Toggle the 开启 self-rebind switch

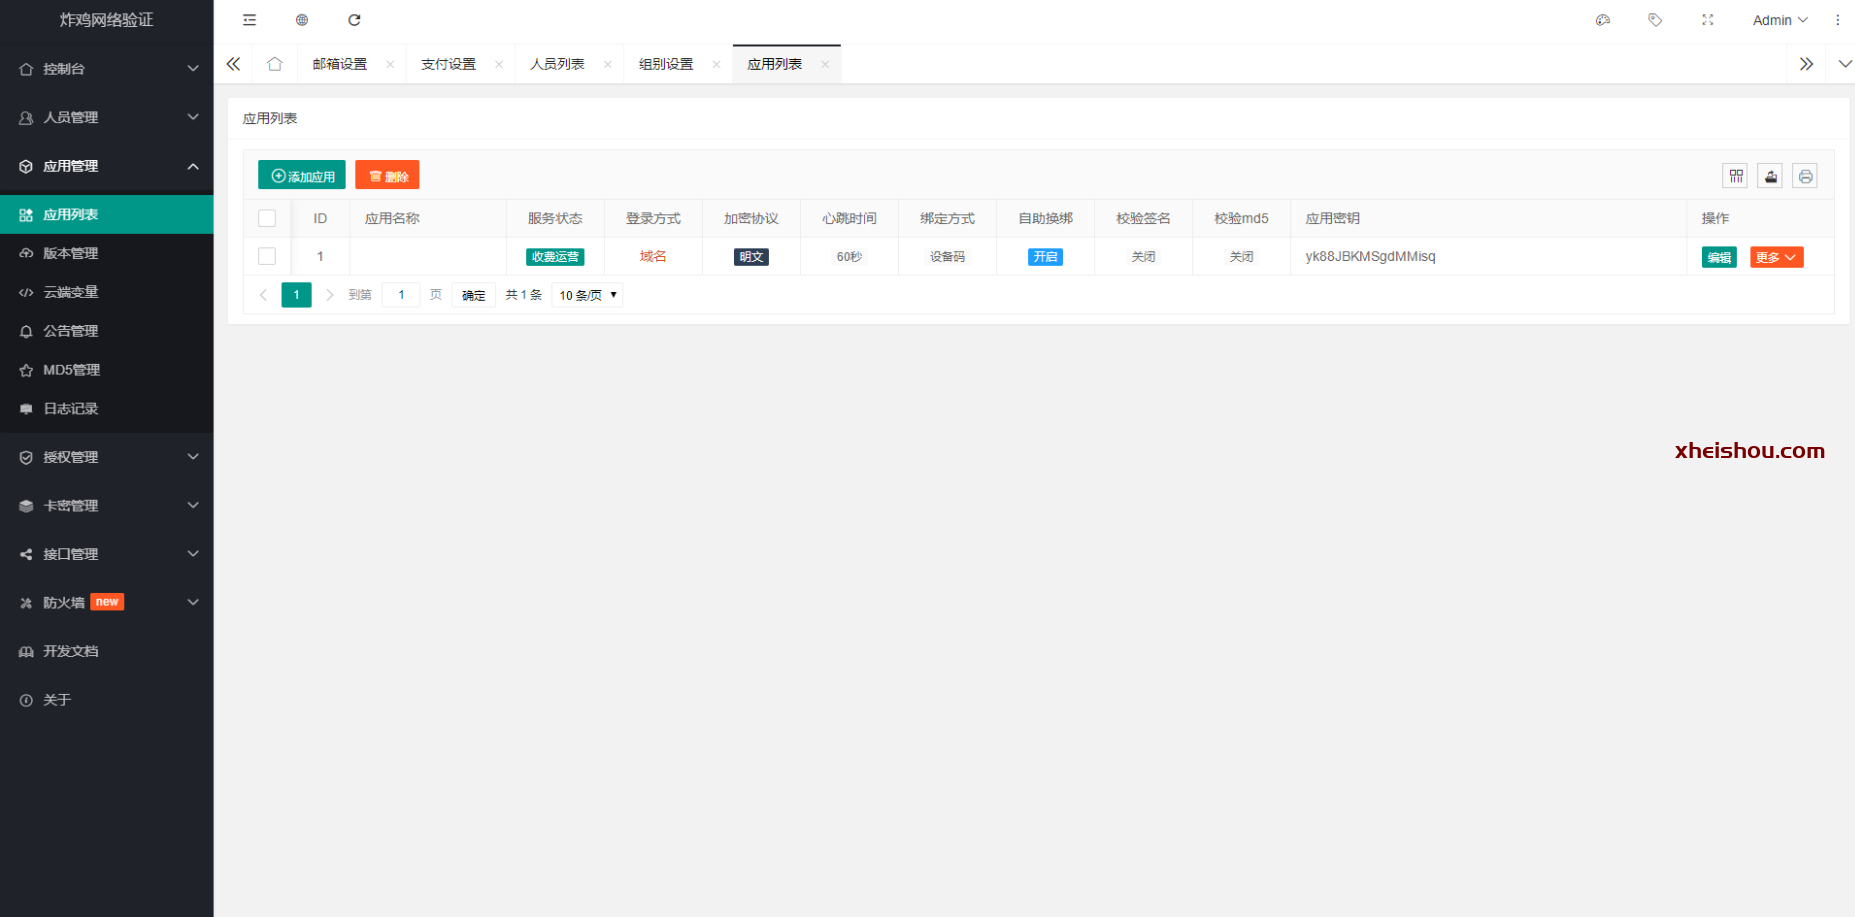[1045, 257]
